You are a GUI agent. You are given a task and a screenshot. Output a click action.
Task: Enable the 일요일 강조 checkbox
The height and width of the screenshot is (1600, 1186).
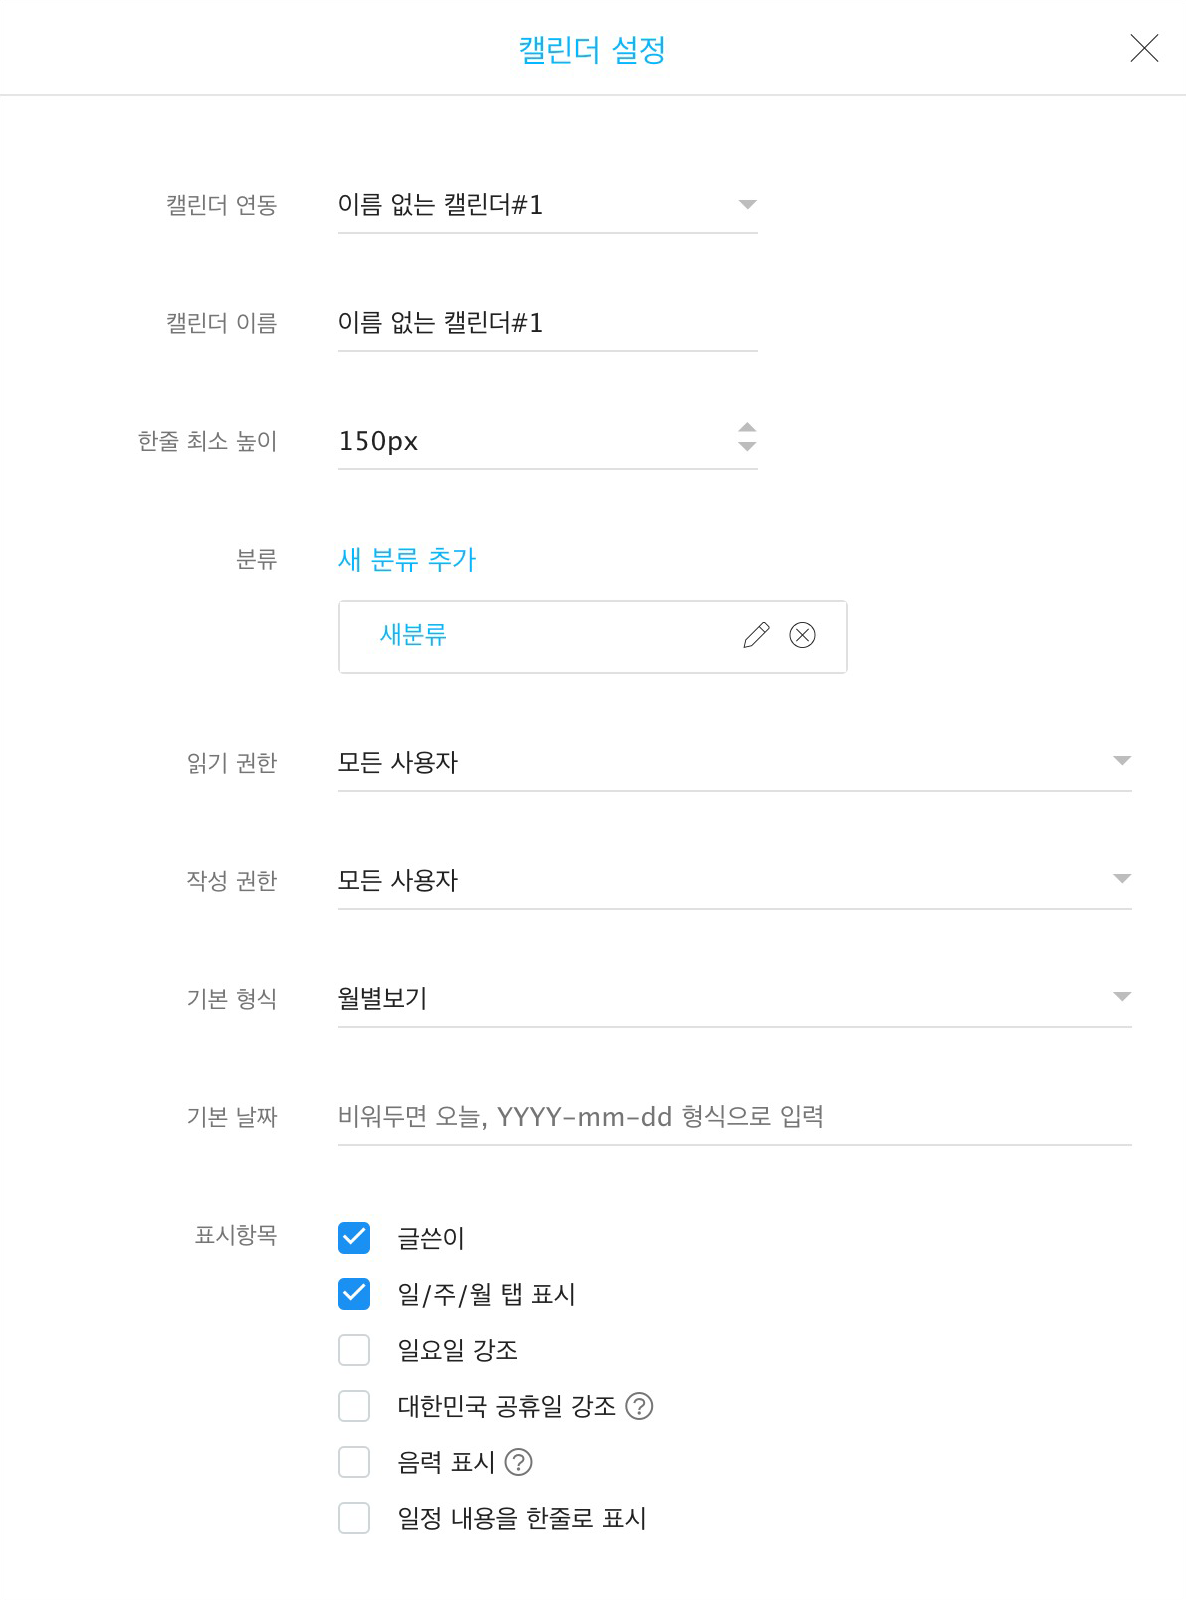tap(354, 1350)
